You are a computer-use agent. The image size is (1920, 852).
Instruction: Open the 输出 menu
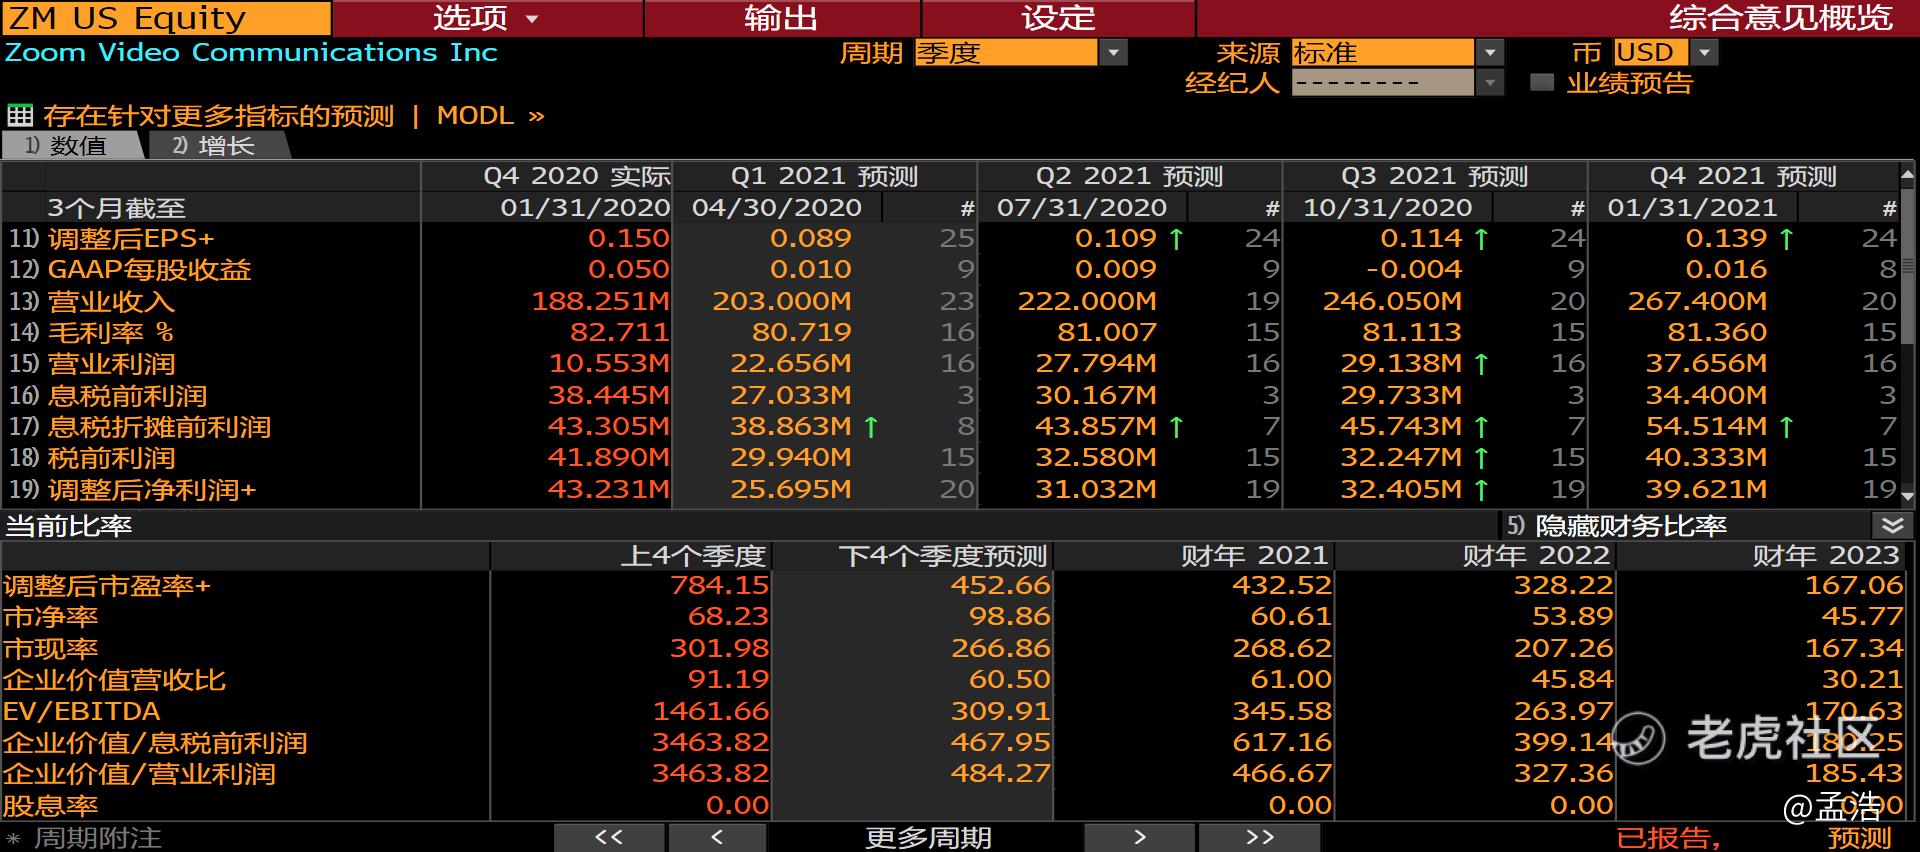pyautogui.click(x=781, y=18)
